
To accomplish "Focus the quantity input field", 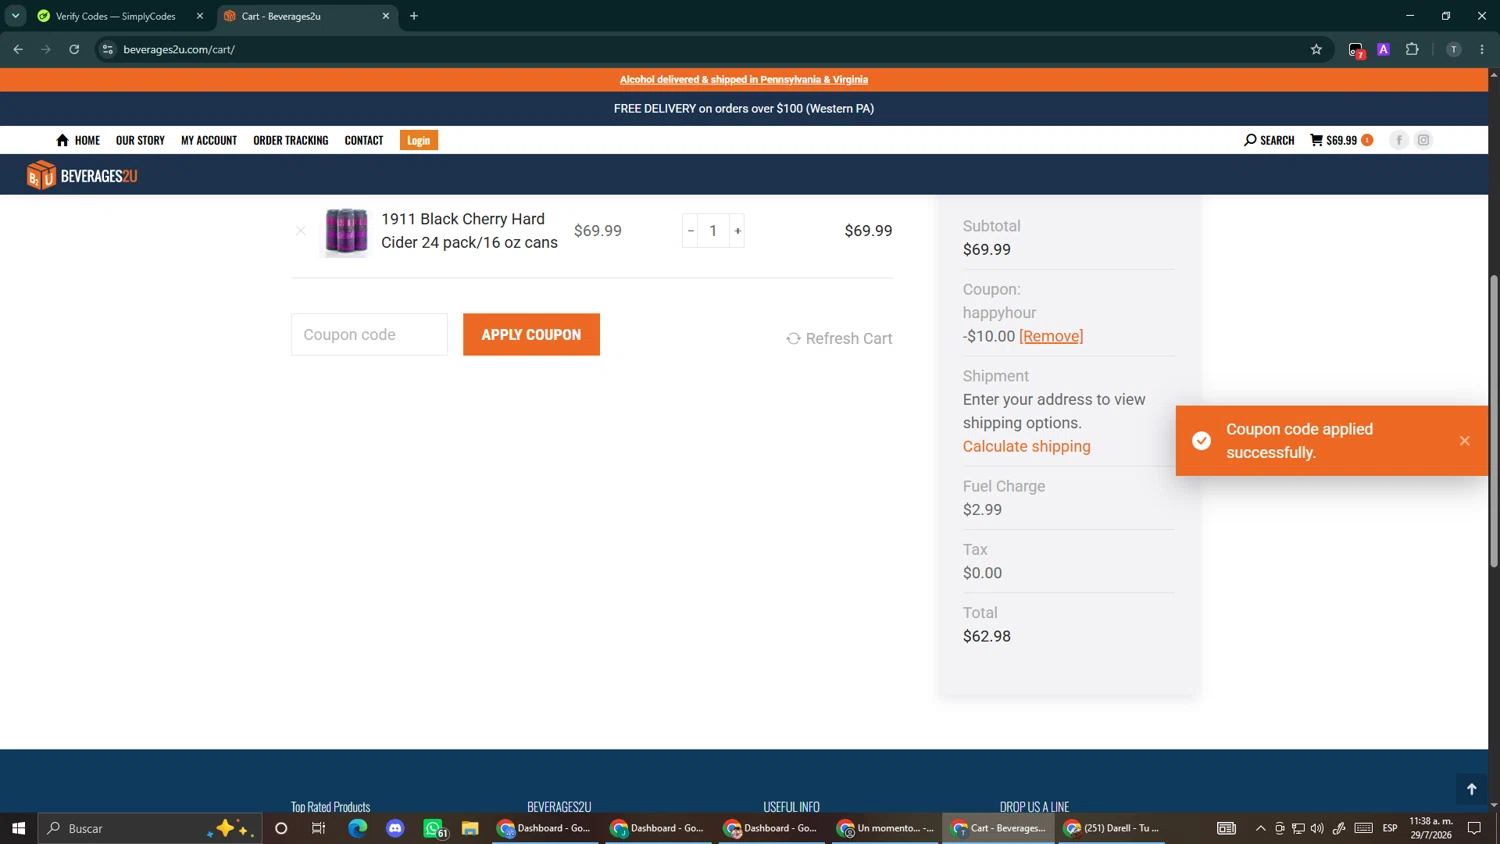I will pos(713,231).
